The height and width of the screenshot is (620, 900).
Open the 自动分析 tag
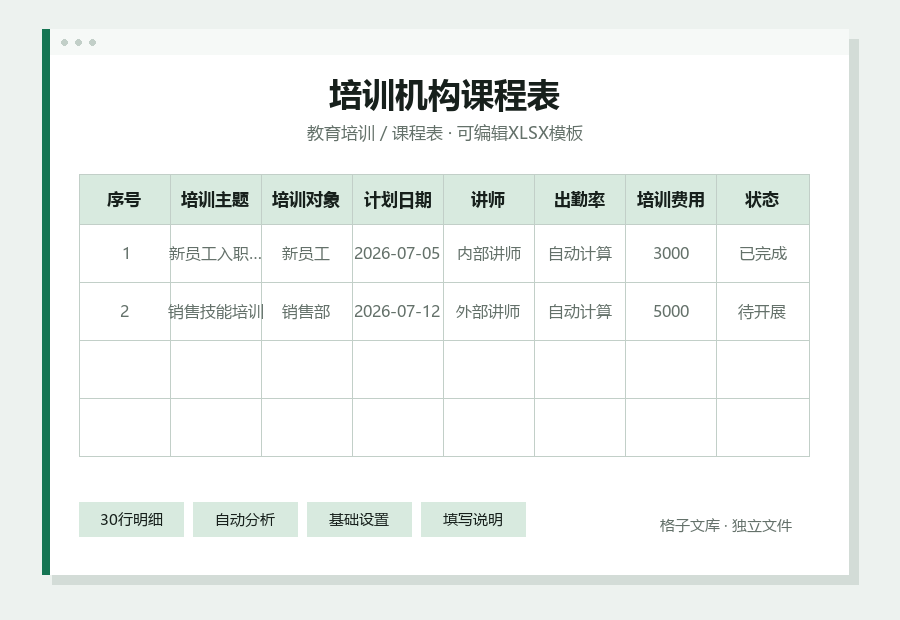point(245,520)
